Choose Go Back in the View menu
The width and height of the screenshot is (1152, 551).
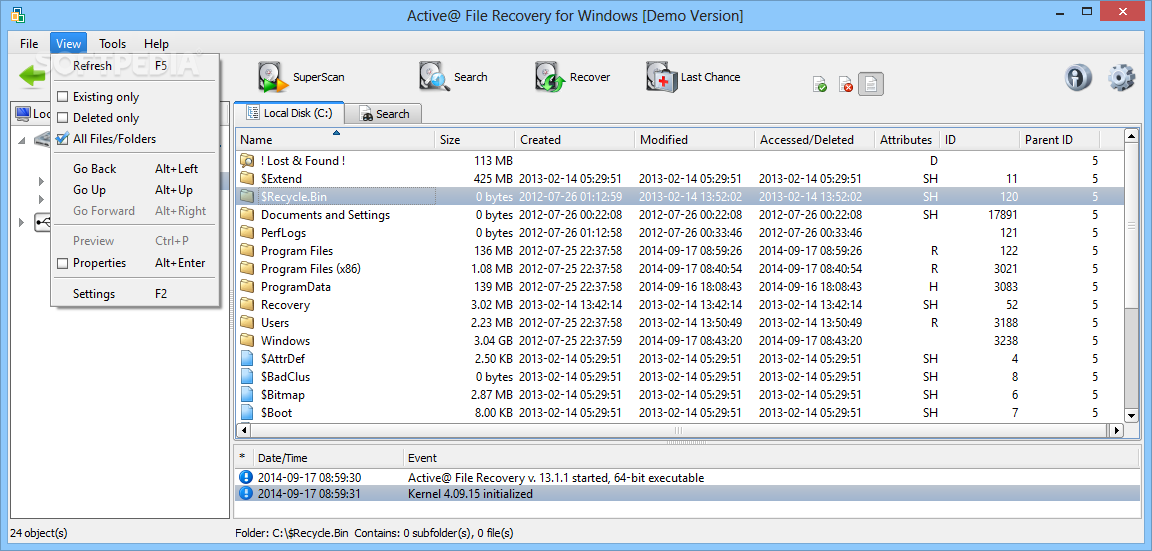coord(135,169)
